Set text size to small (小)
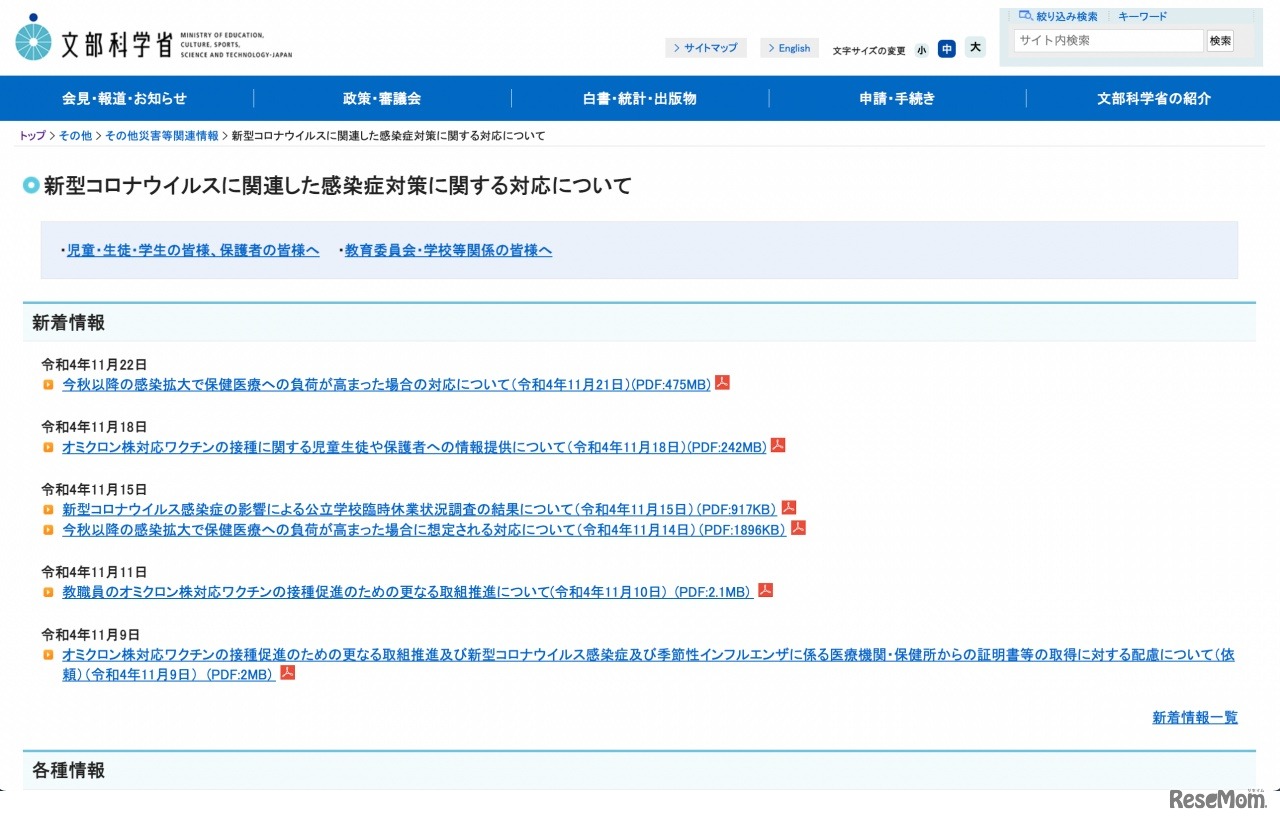 tap(920, 49)
